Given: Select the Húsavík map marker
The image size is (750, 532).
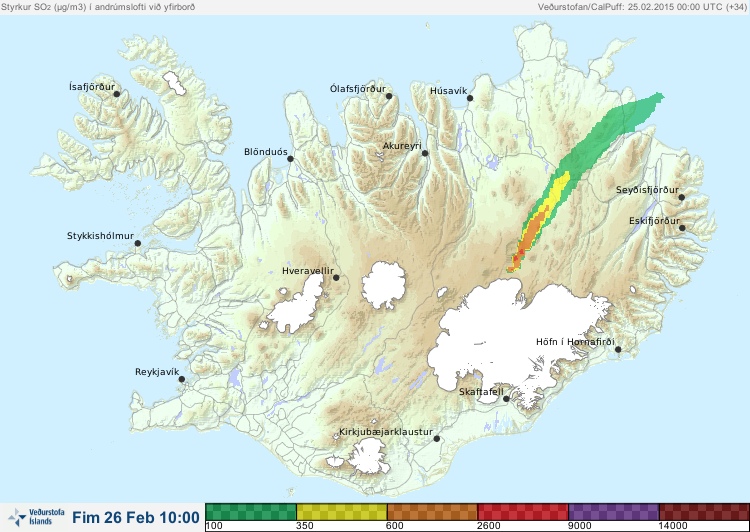Looking at the screenshot, I should 470,98.
